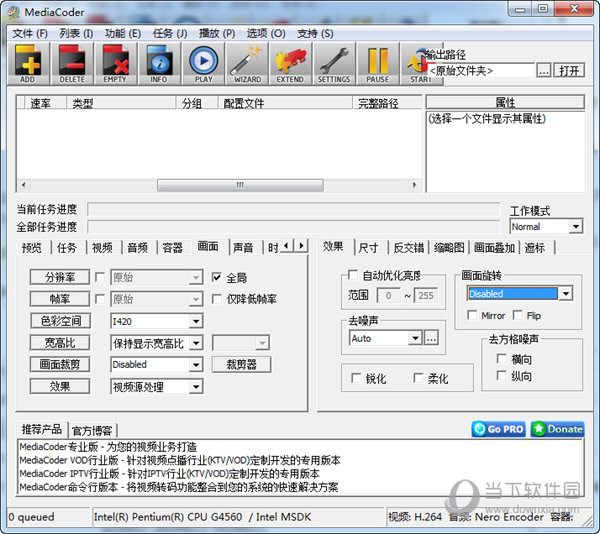Uncheck the 全局 checkbox
Viewport: 600px width, 534px height.
217,277
